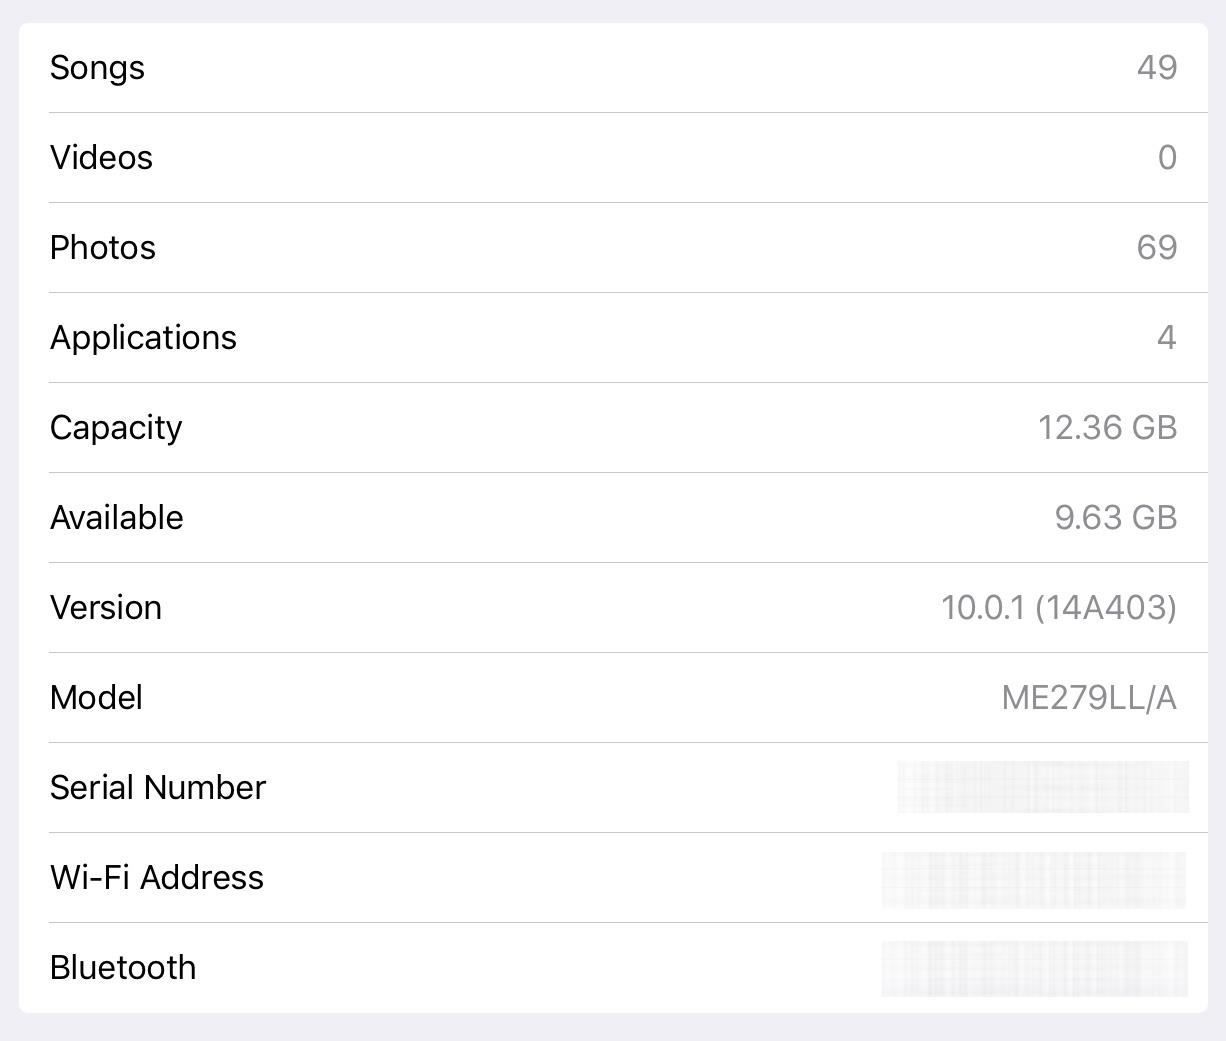Click the model number ME279LL/A
This screenshot has height=1041, width=1226.
pyautogui.click(x=1091, y=697)
